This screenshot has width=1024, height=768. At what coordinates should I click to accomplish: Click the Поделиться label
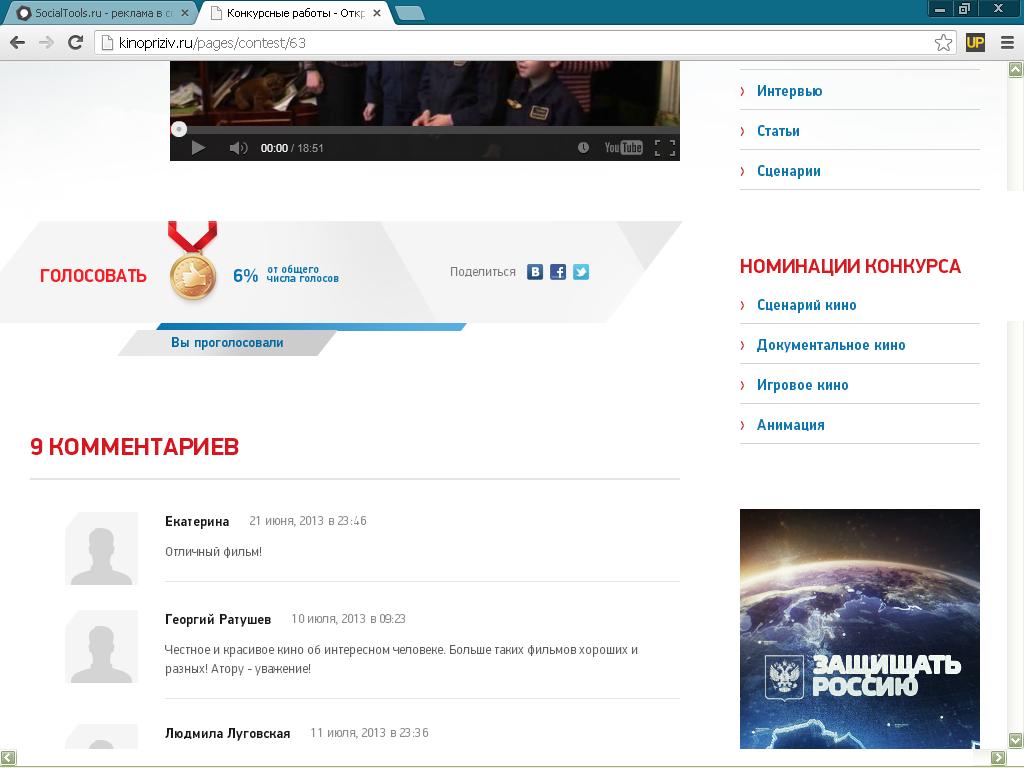point(483,272)
